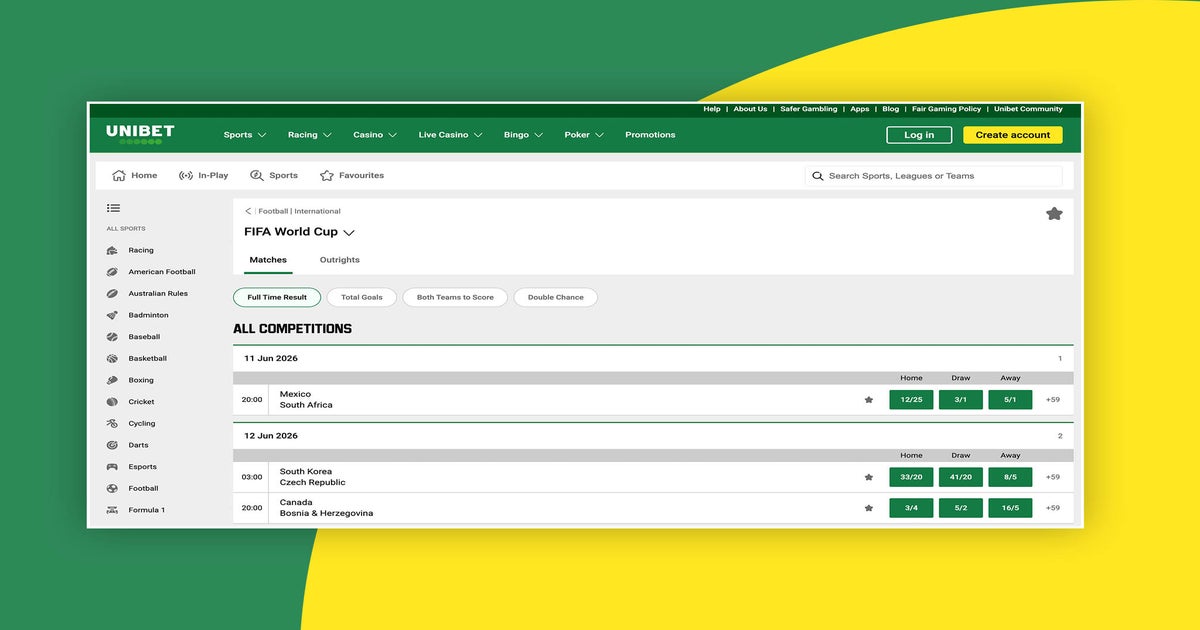Open the Safer Gambling link
The image size is (1200, 630).
tap(809, 109)
